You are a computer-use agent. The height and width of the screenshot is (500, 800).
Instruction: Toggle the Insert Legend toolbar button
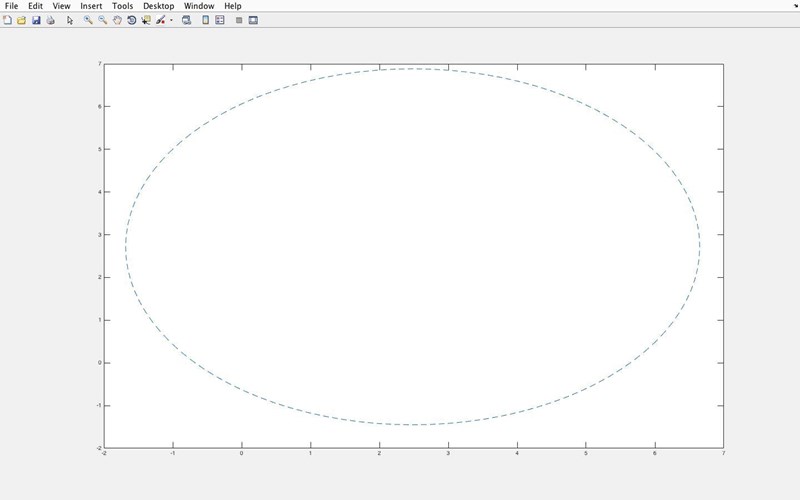tap(220, 20)
